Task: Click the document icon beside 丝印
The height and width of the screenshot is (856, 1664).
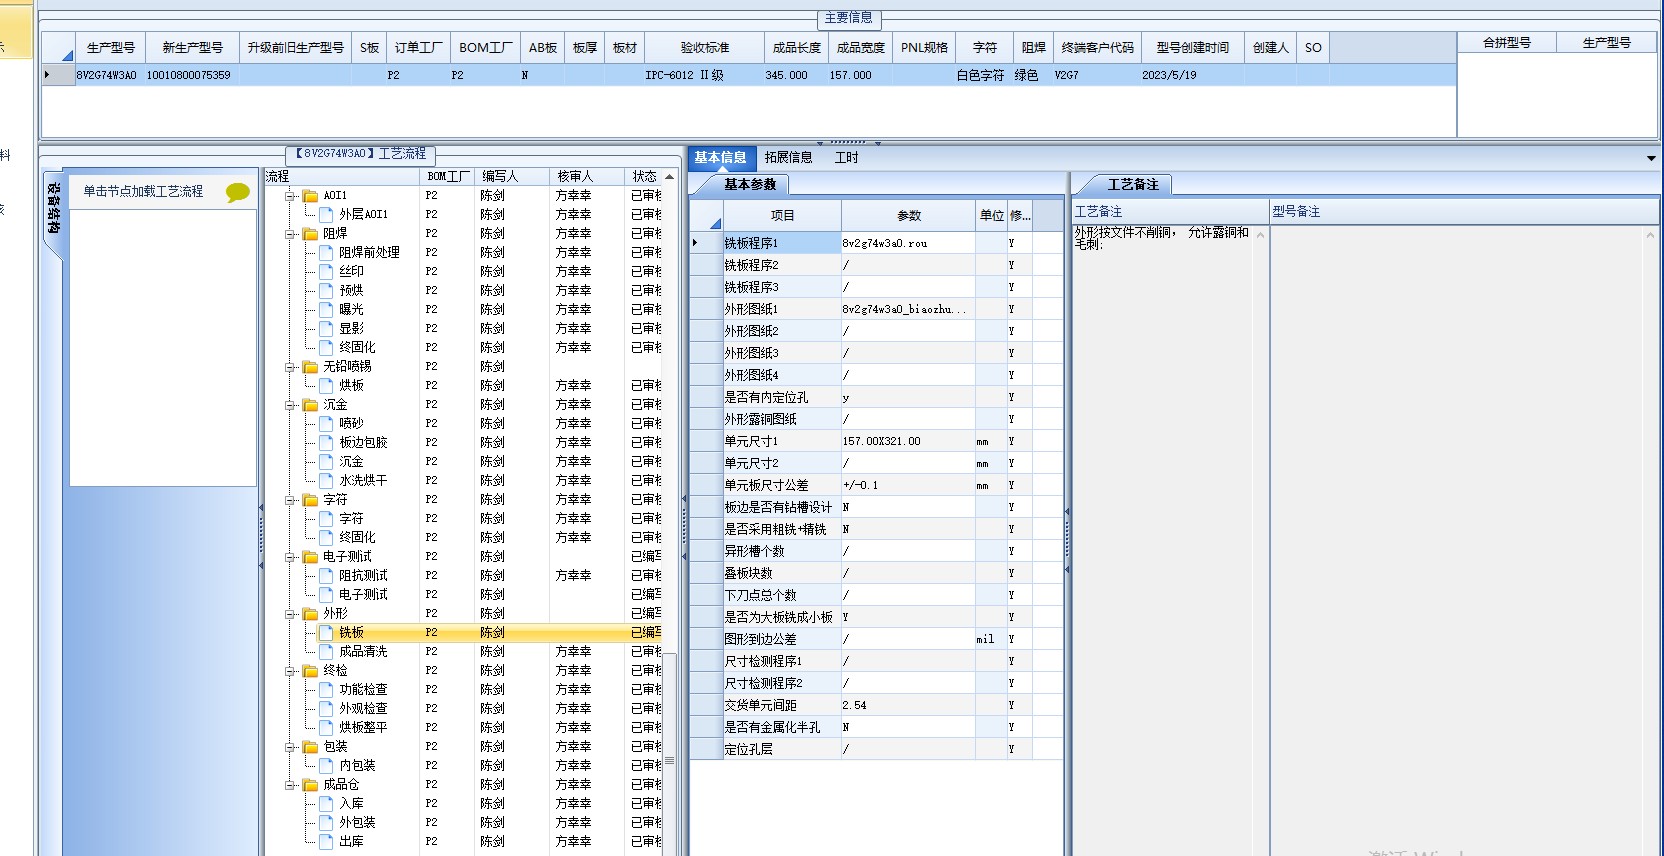Action: pos(326,271)
